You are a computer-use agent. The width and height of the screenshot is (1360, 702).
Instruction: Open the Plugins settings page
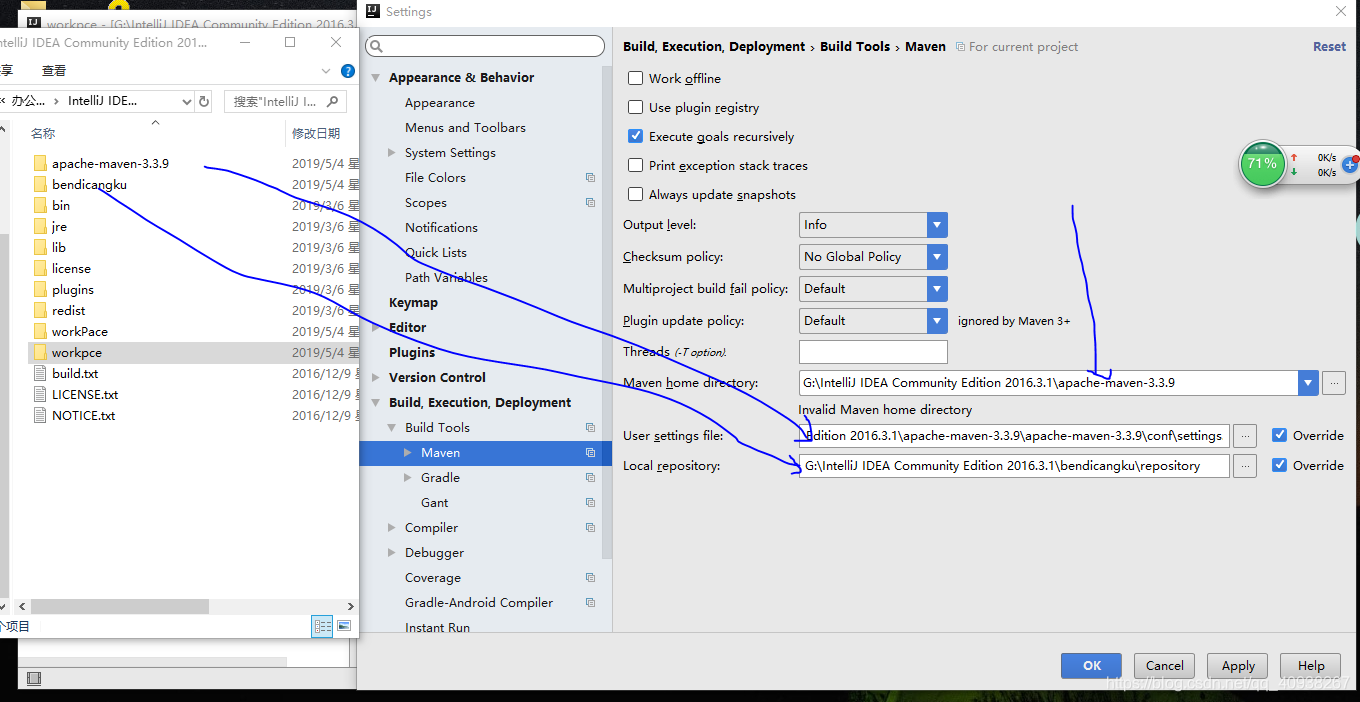412,353
